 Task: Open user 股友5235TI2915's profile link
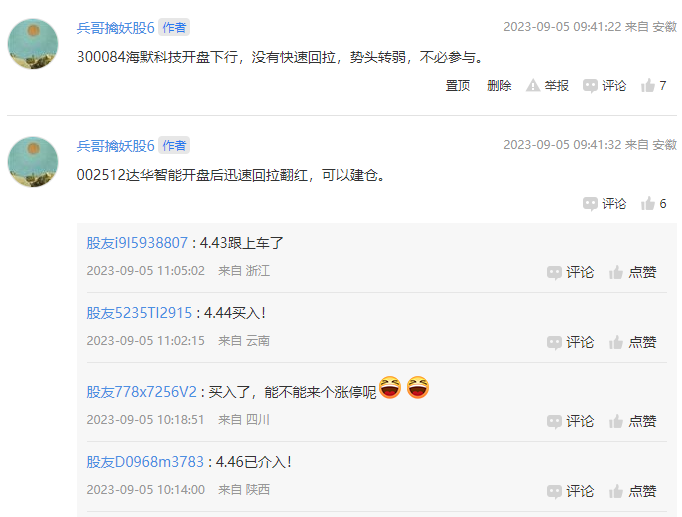pos(139,313)
